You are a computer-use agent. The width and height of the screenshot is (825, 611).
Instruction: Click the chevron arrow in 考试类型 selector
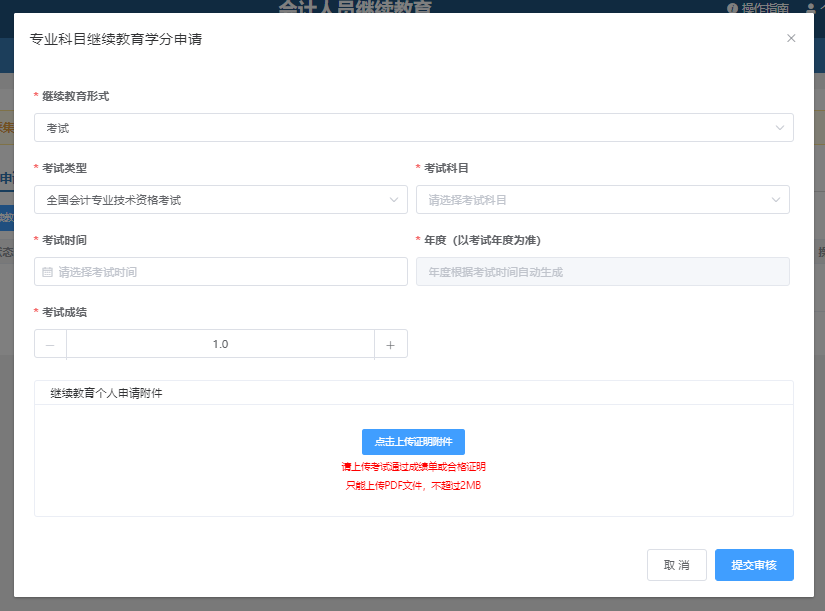coord(393,200)
